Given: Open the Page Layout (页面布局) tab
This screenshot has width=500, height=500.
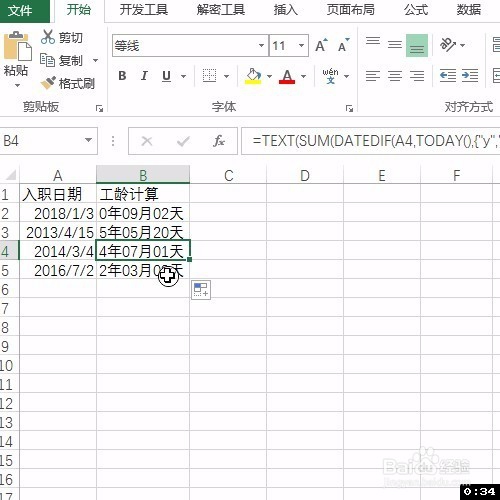Looking at the screenshot, I should tap(350, 10).
